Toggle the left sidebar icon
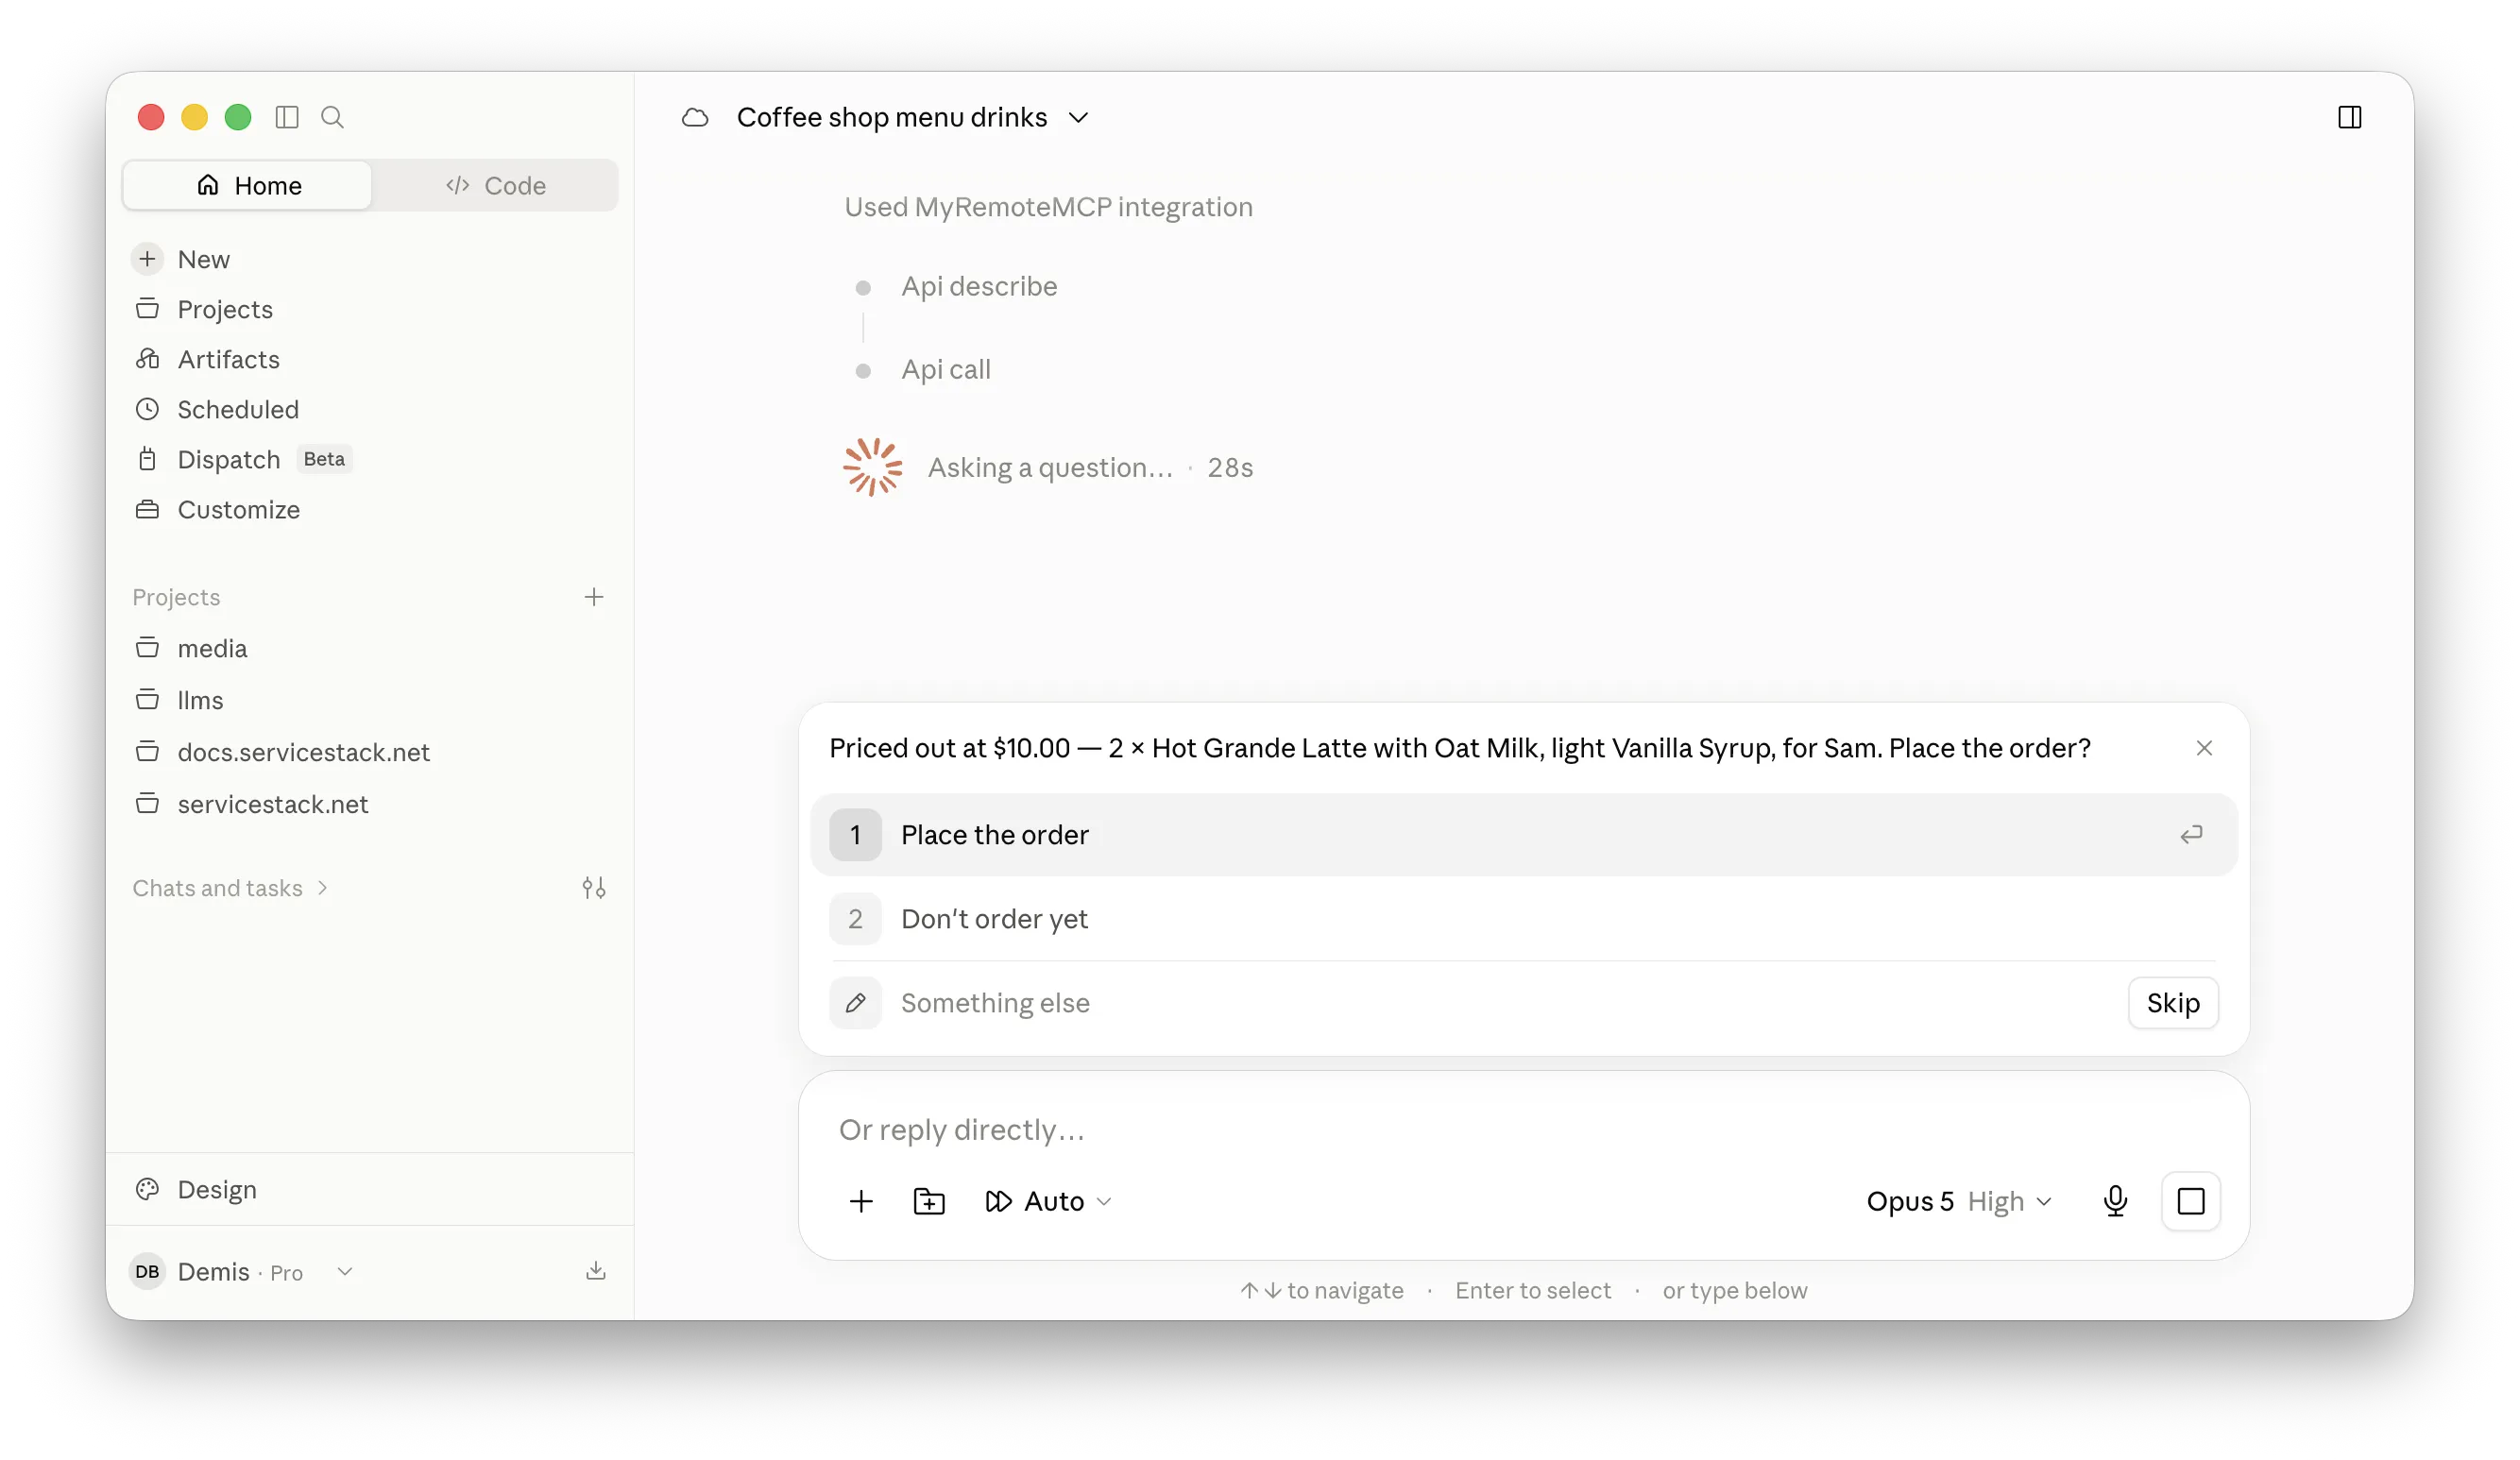The image size is (2520, 1460). tap(287, 117)
